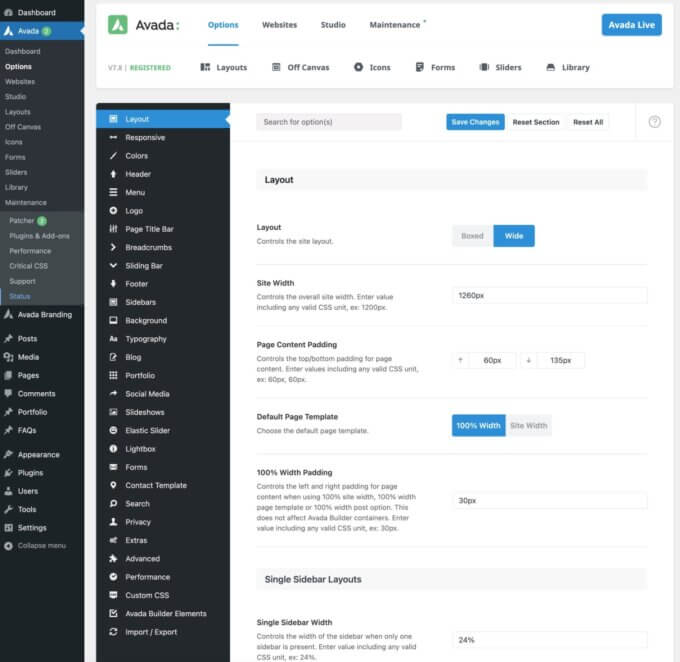Click the Colors brush icon
Viewport: 680px width, 662px height.
coord(113,156)
